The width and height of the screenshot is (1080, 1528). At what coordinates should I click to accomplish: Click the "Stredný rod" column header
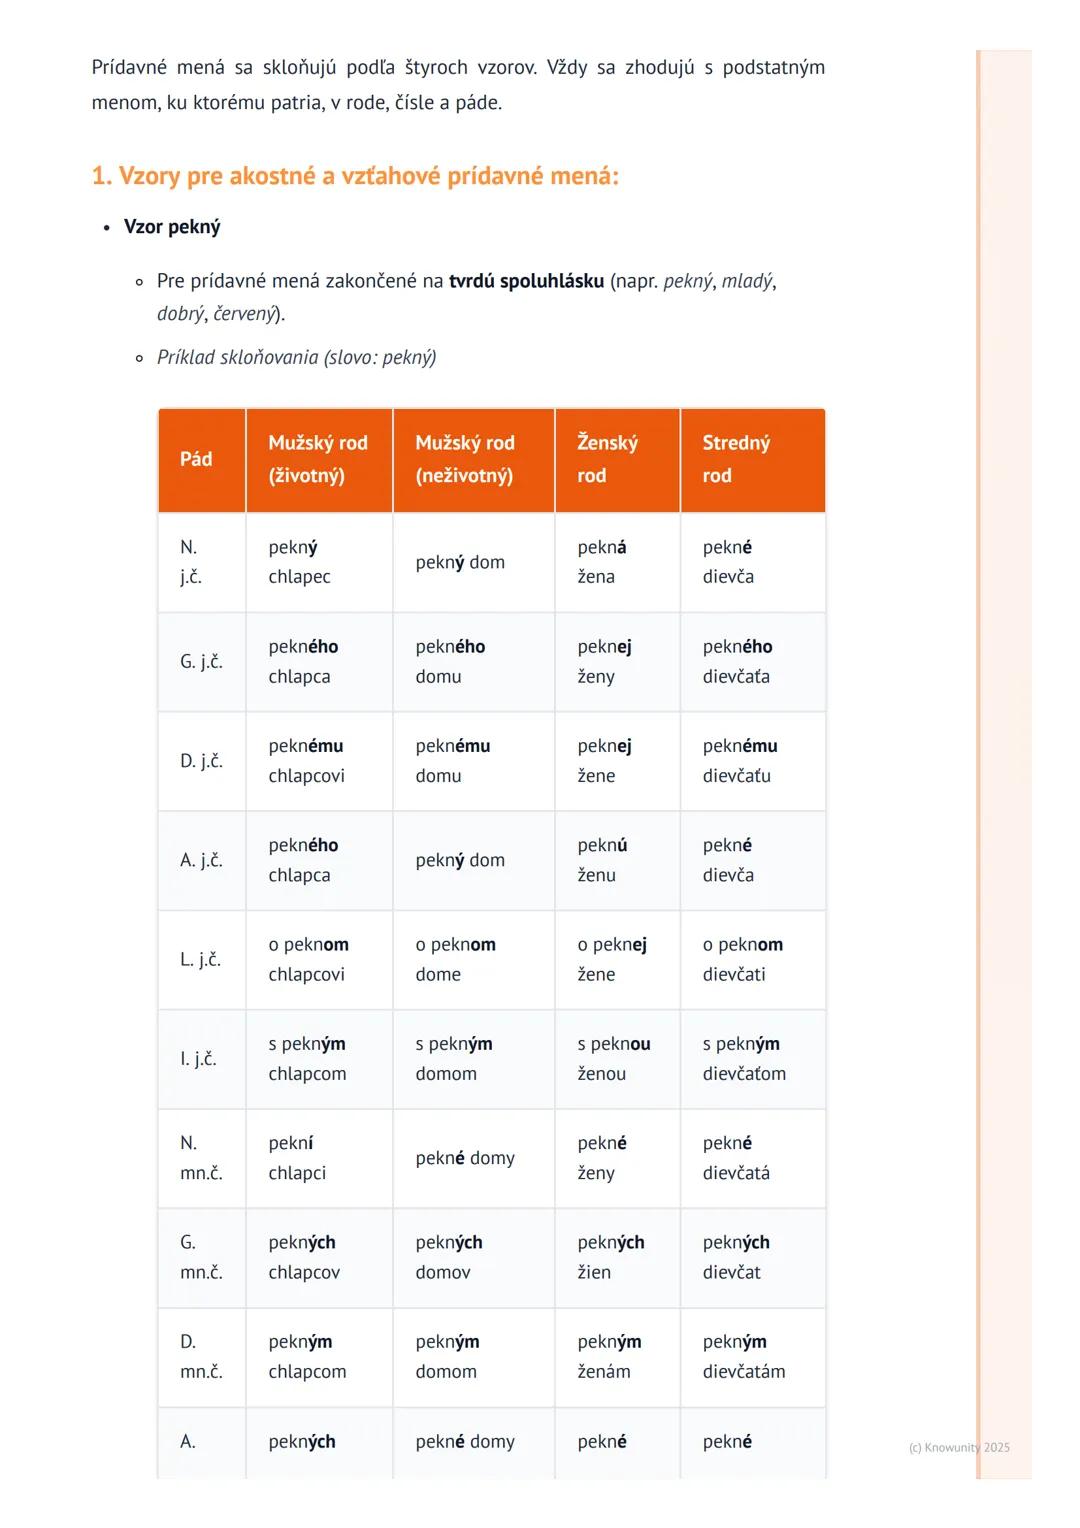click(x=736, y=459)
